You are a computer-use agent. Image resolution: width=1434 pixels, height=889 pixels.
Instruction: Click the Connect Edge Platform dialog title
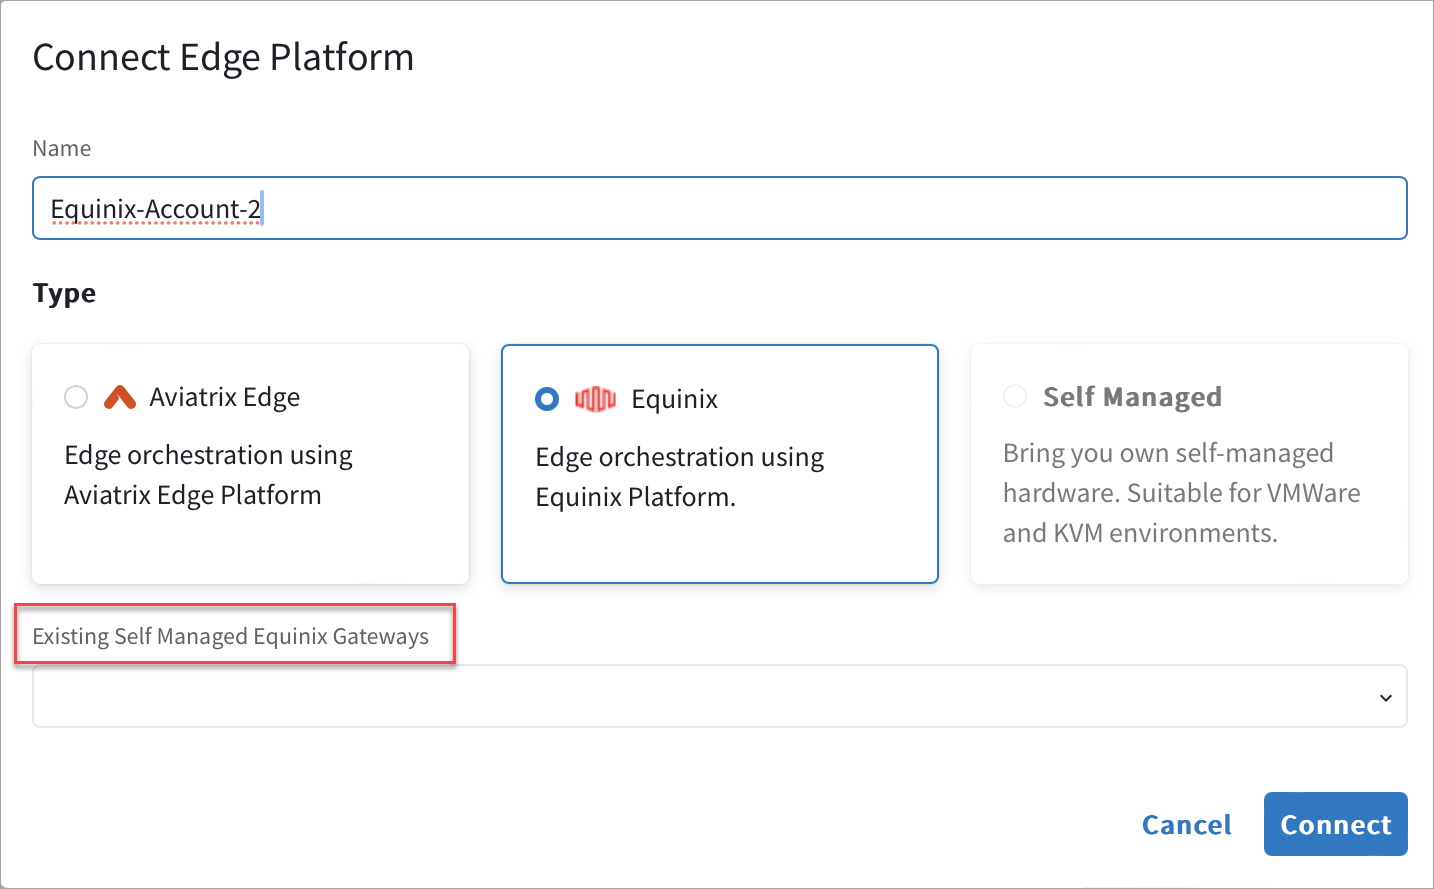pyautogui.click(x=223, y=57)
